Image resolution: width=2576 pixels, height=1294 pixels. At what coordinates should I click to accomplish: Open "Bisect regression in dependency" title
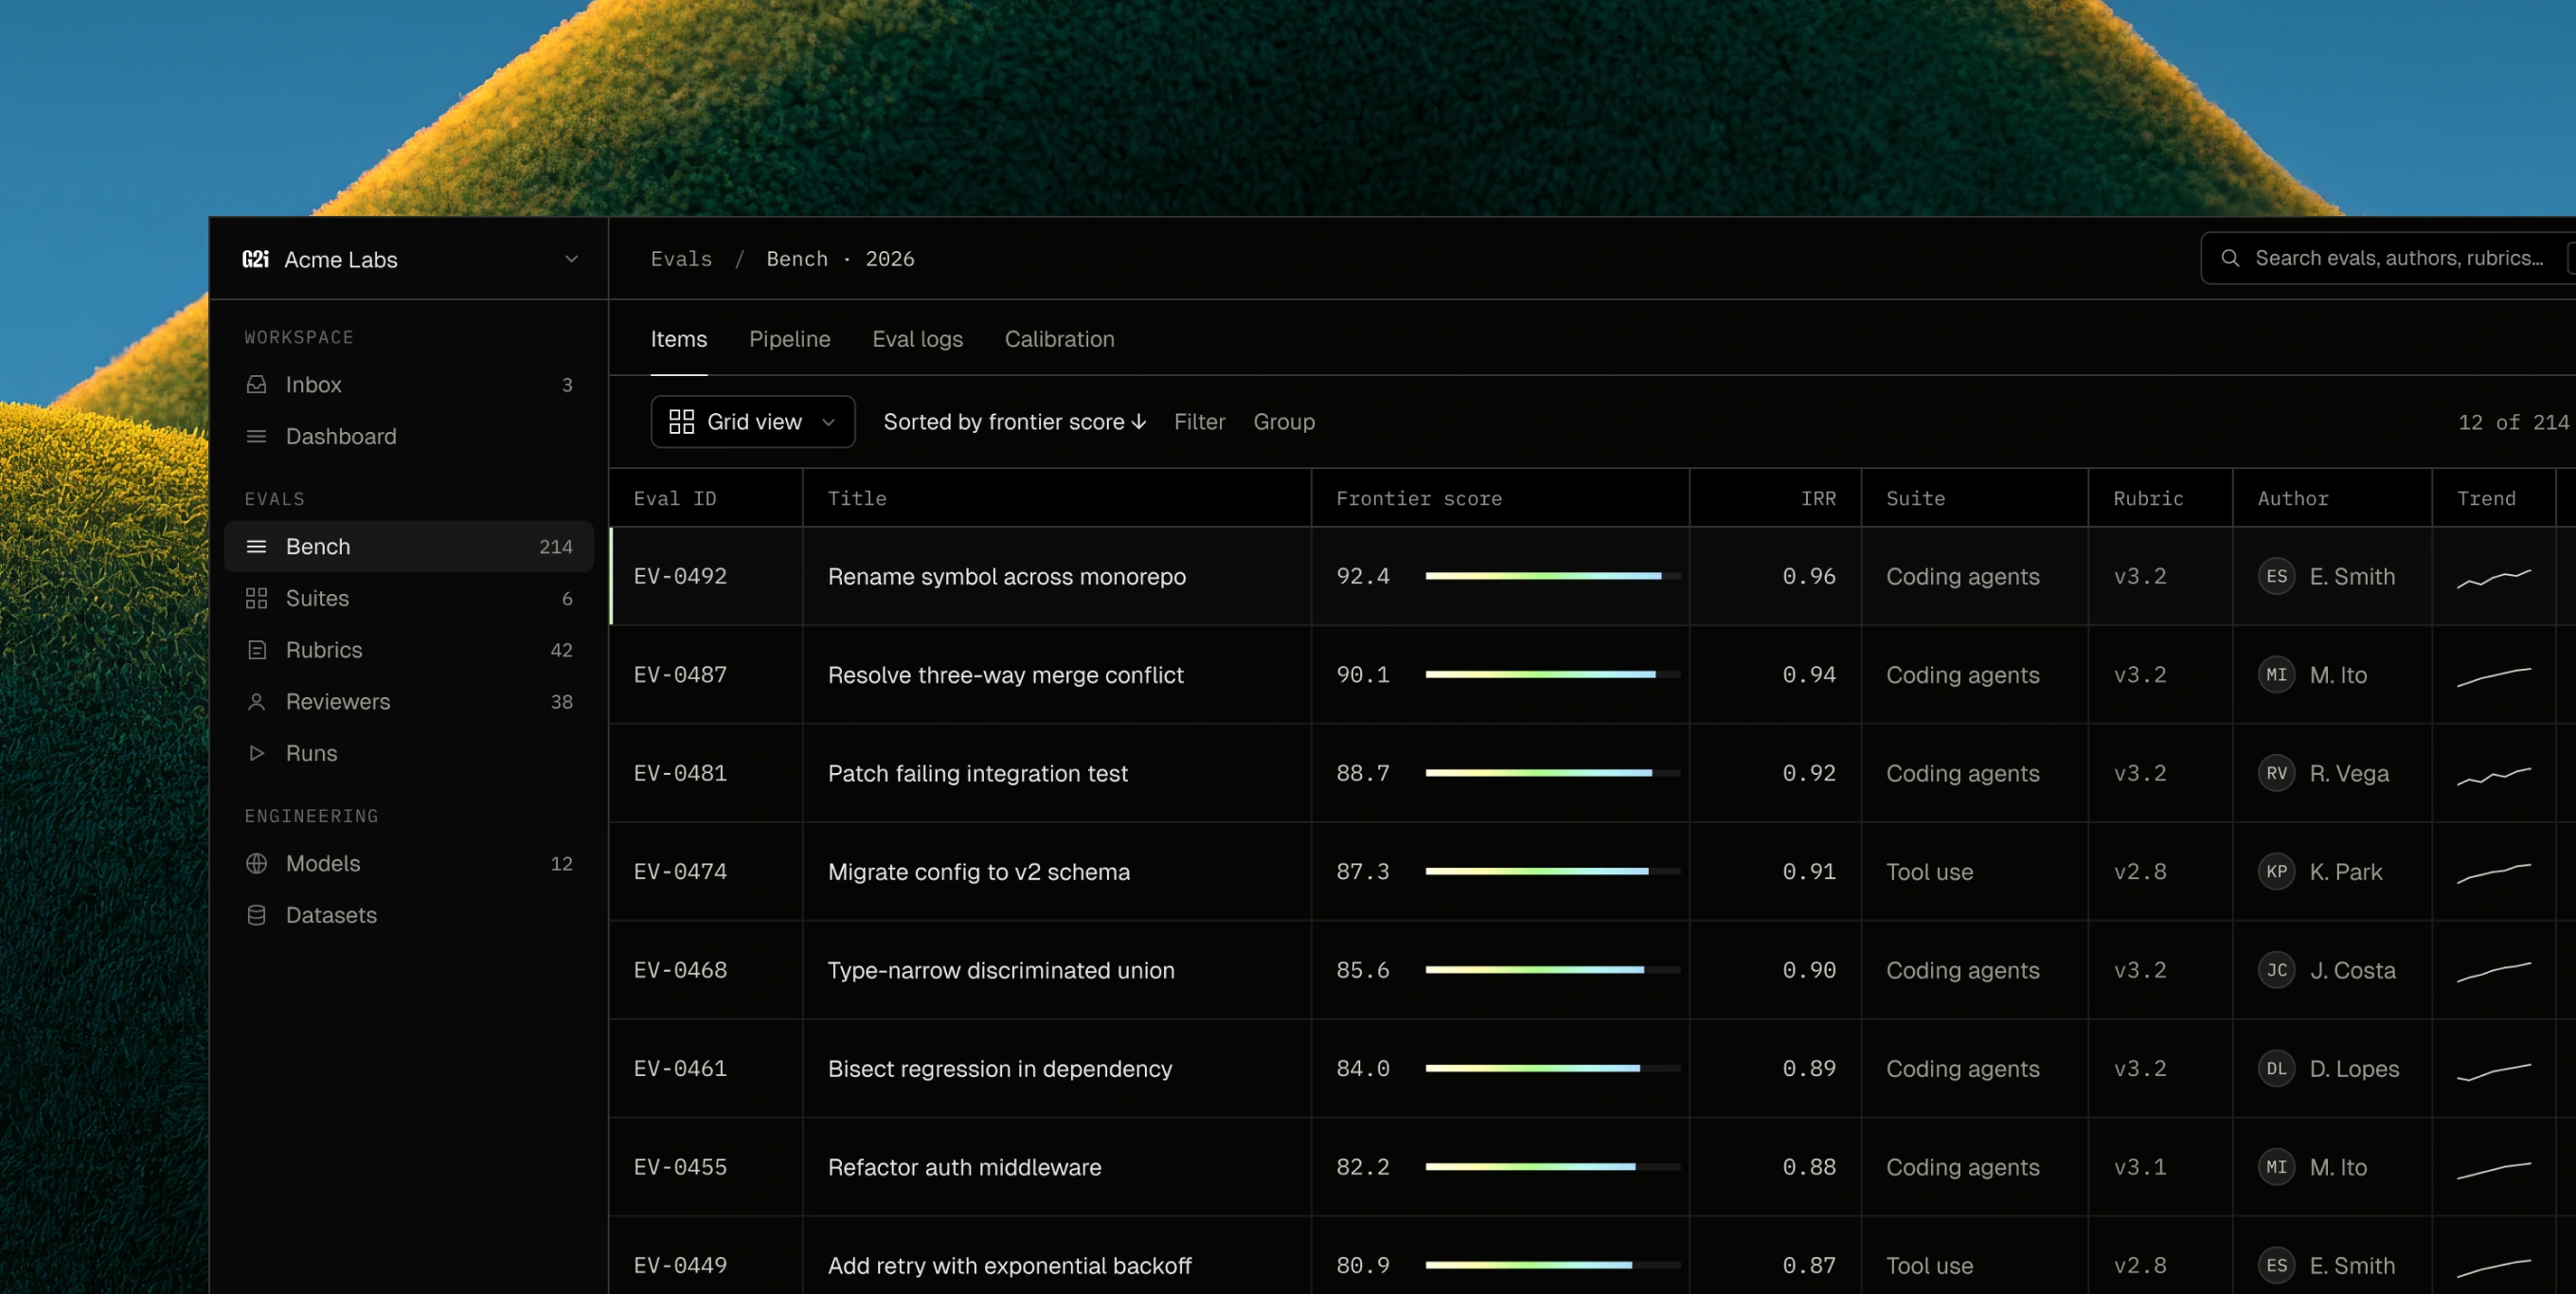[1000, 1068]
